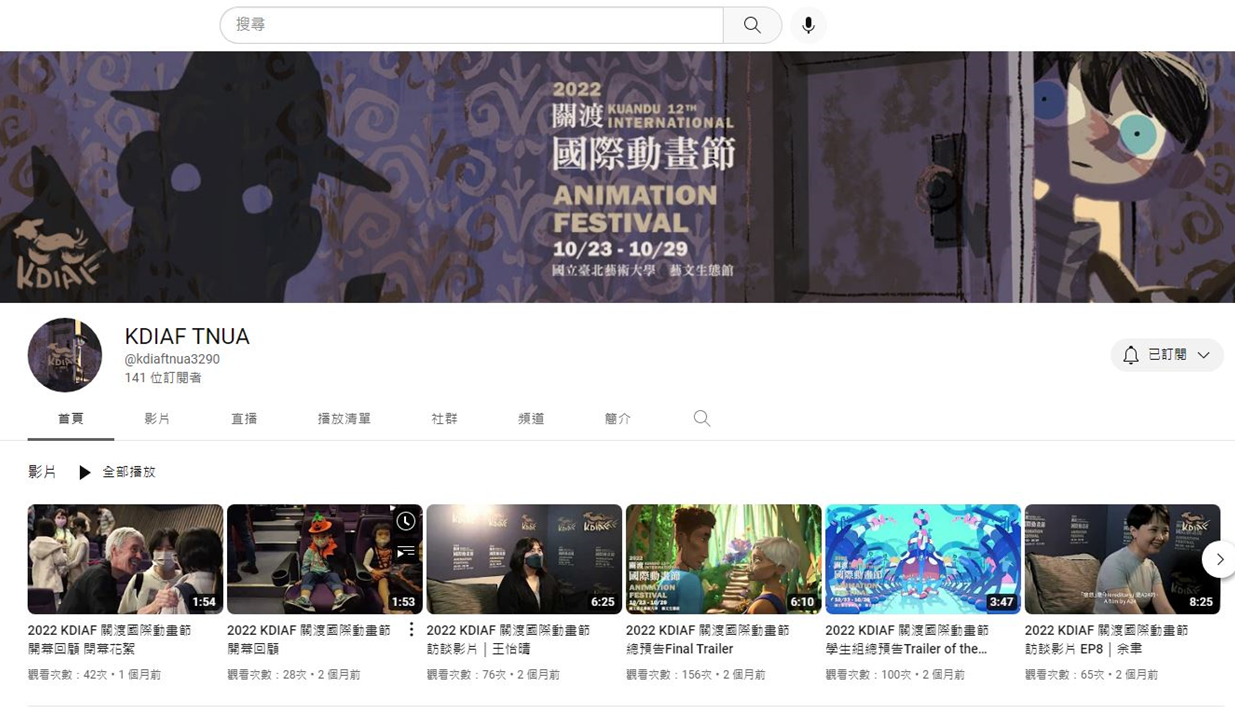Switch to the 首頁 tab
This screenshot has height=714, width=1235.
(71, 419)
